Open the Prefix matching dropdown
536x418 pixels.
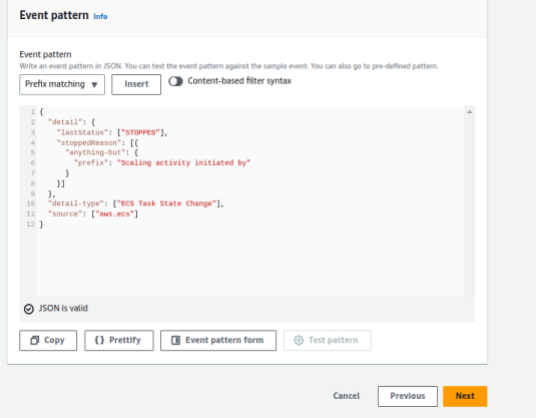pyautogui.click(x=62, y=84)
